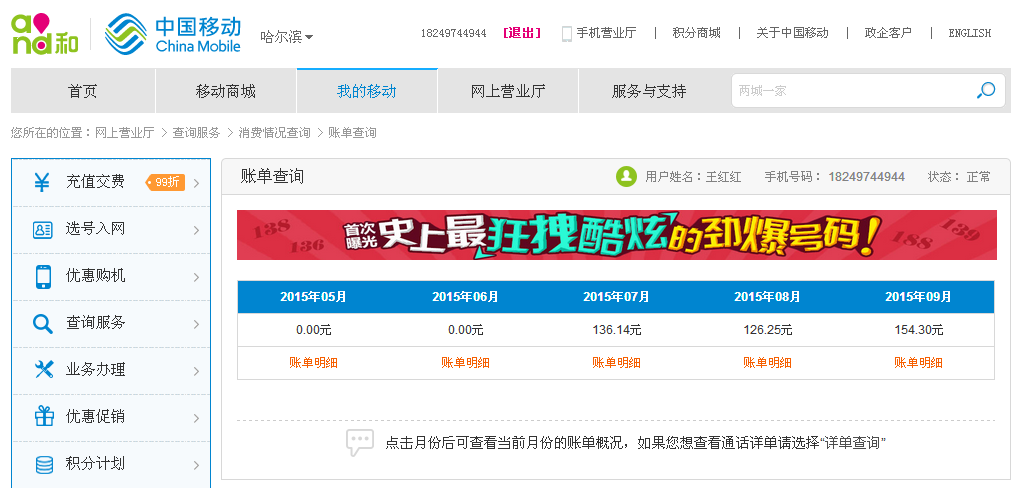Expand the 选号入网 chevron arrow
1032x488 pixels.
196,230
